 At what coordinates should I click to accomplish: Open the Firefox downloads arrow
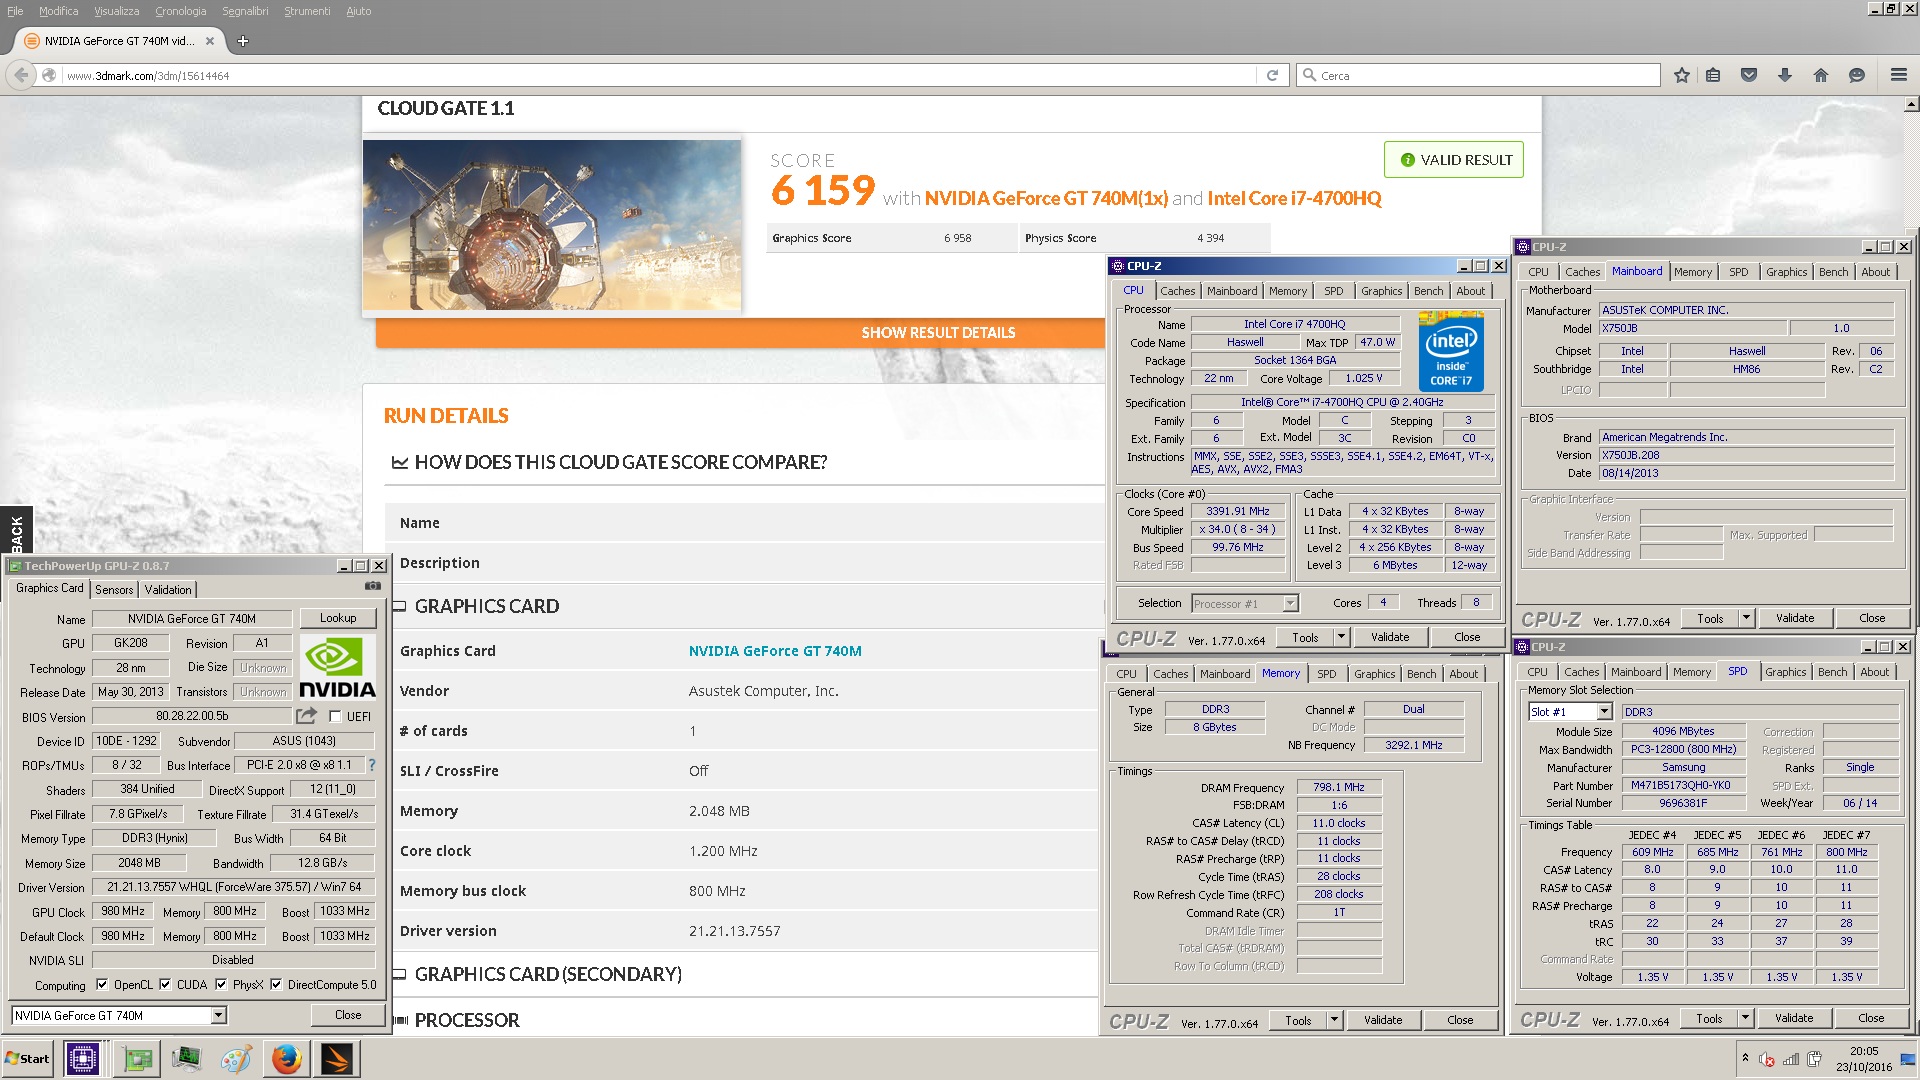tap(1785, 75)
